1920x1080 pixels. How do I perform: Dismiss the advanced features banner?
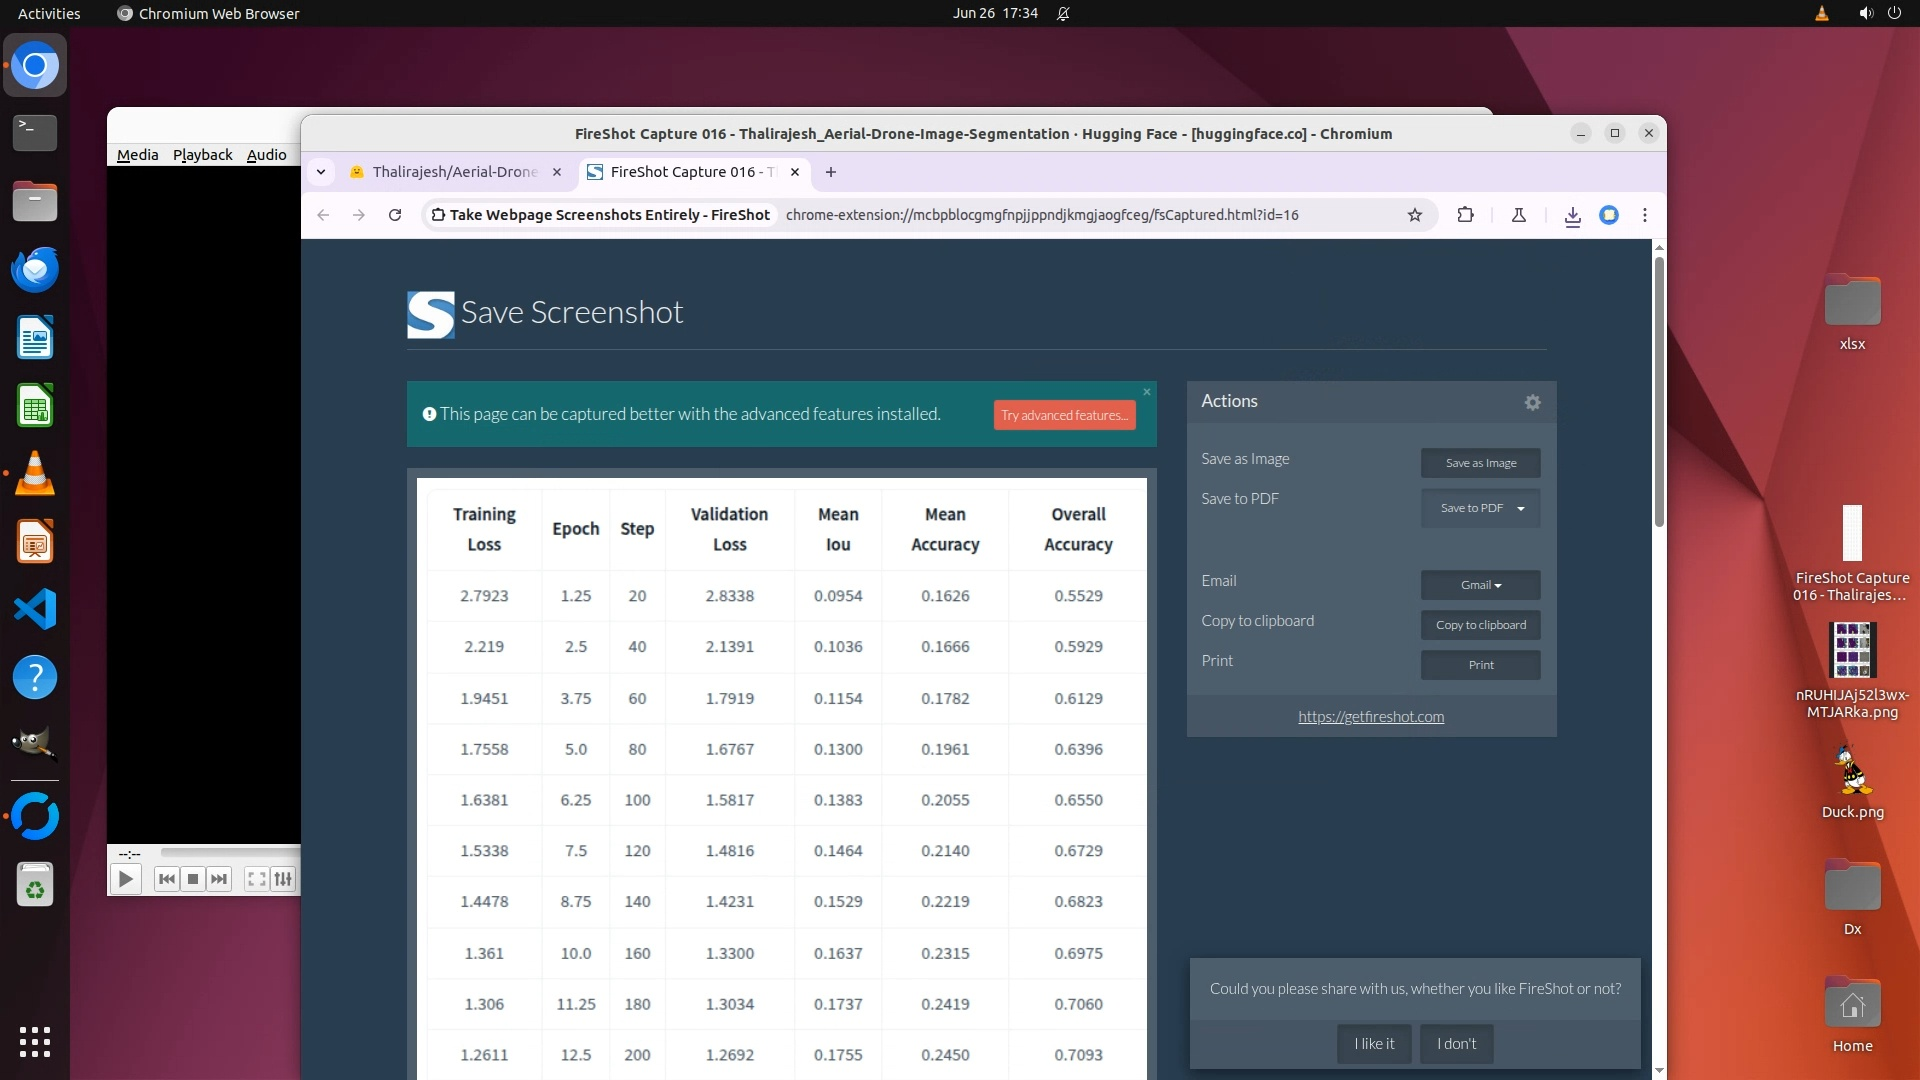[1146, 392]
